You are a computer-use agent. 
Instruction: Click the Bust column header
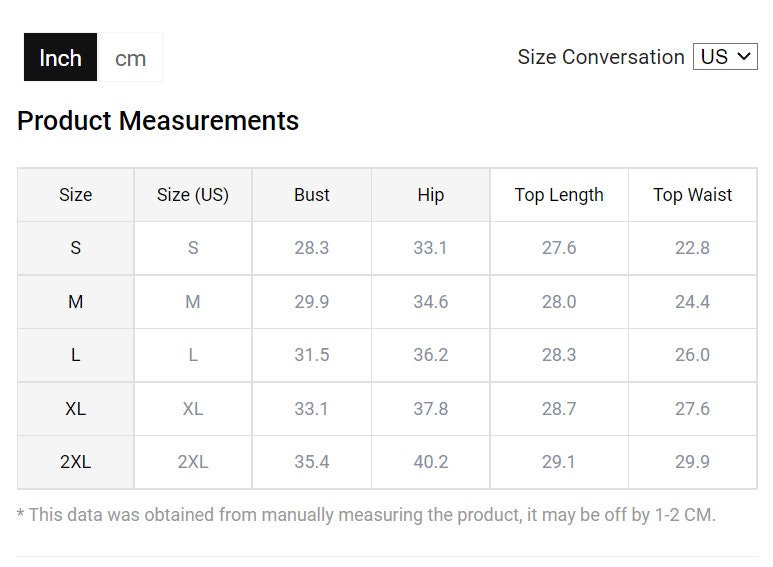coord(312,195)
